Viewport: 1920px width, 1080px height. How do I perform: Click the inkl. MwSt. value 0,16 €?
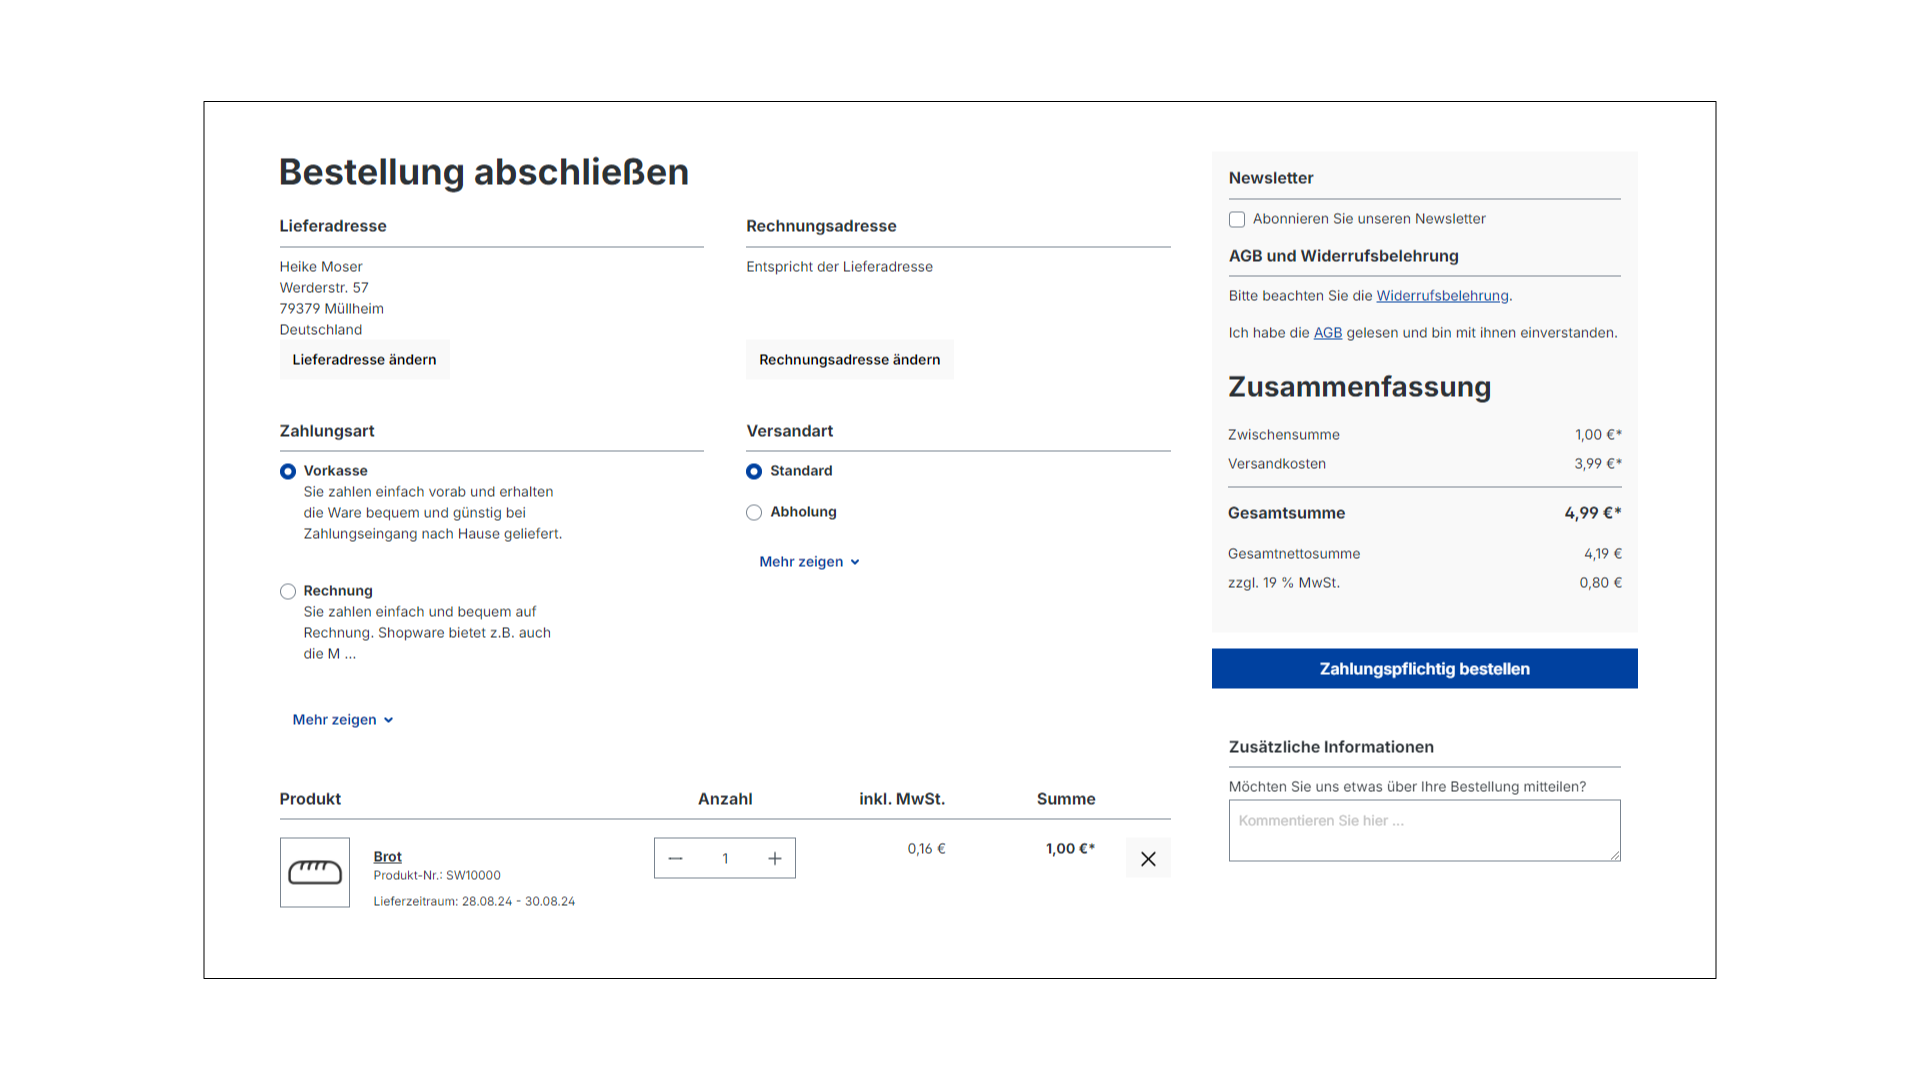pyautogui.click(x=926, y=849)
